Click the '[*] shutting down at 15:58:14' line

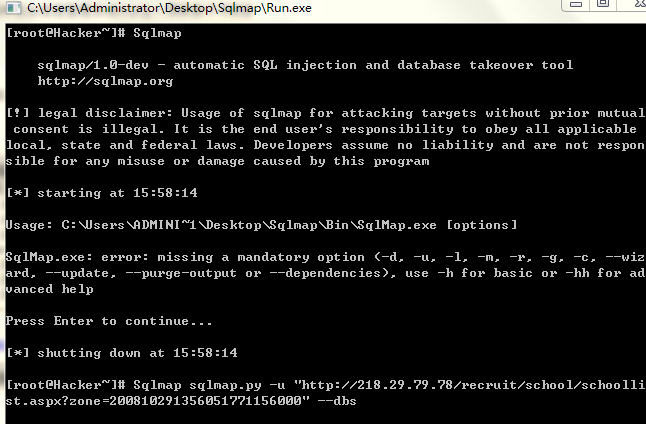point(122,353)
